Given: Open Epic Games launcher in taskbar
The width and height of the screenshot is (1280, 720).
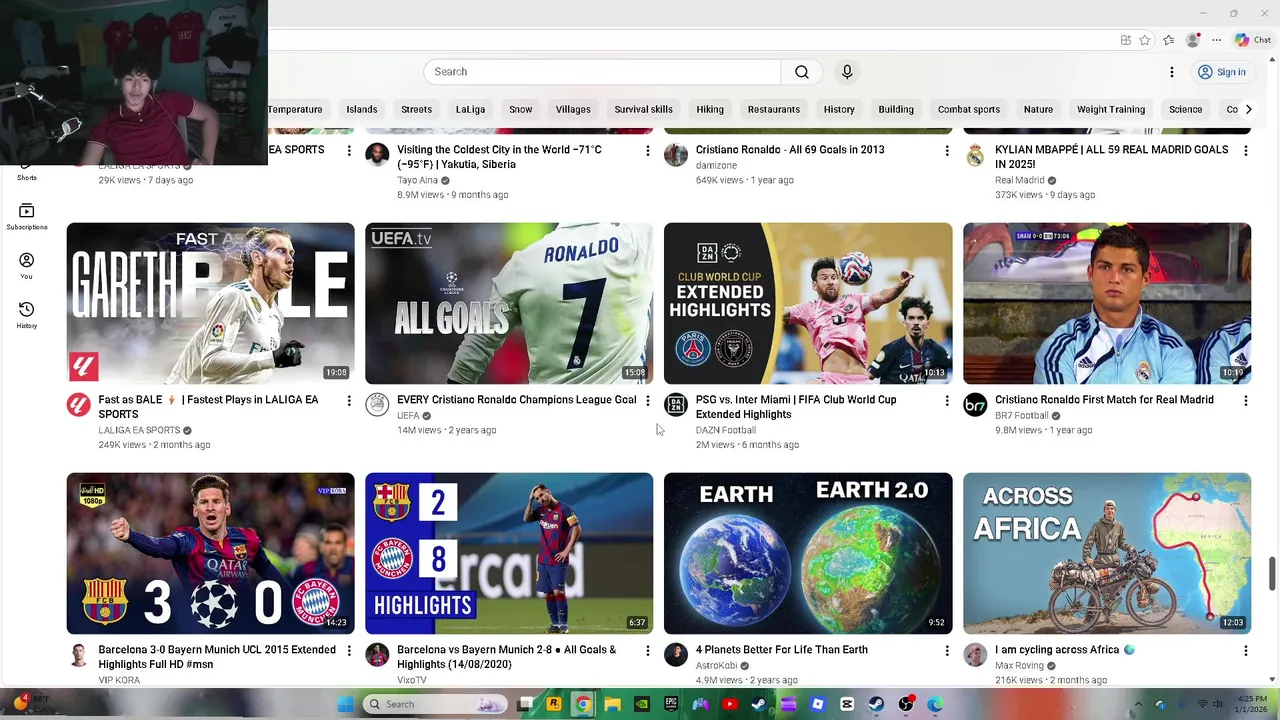Looking at the screenshot, I should pyautogui.click(x=671, y=704).
